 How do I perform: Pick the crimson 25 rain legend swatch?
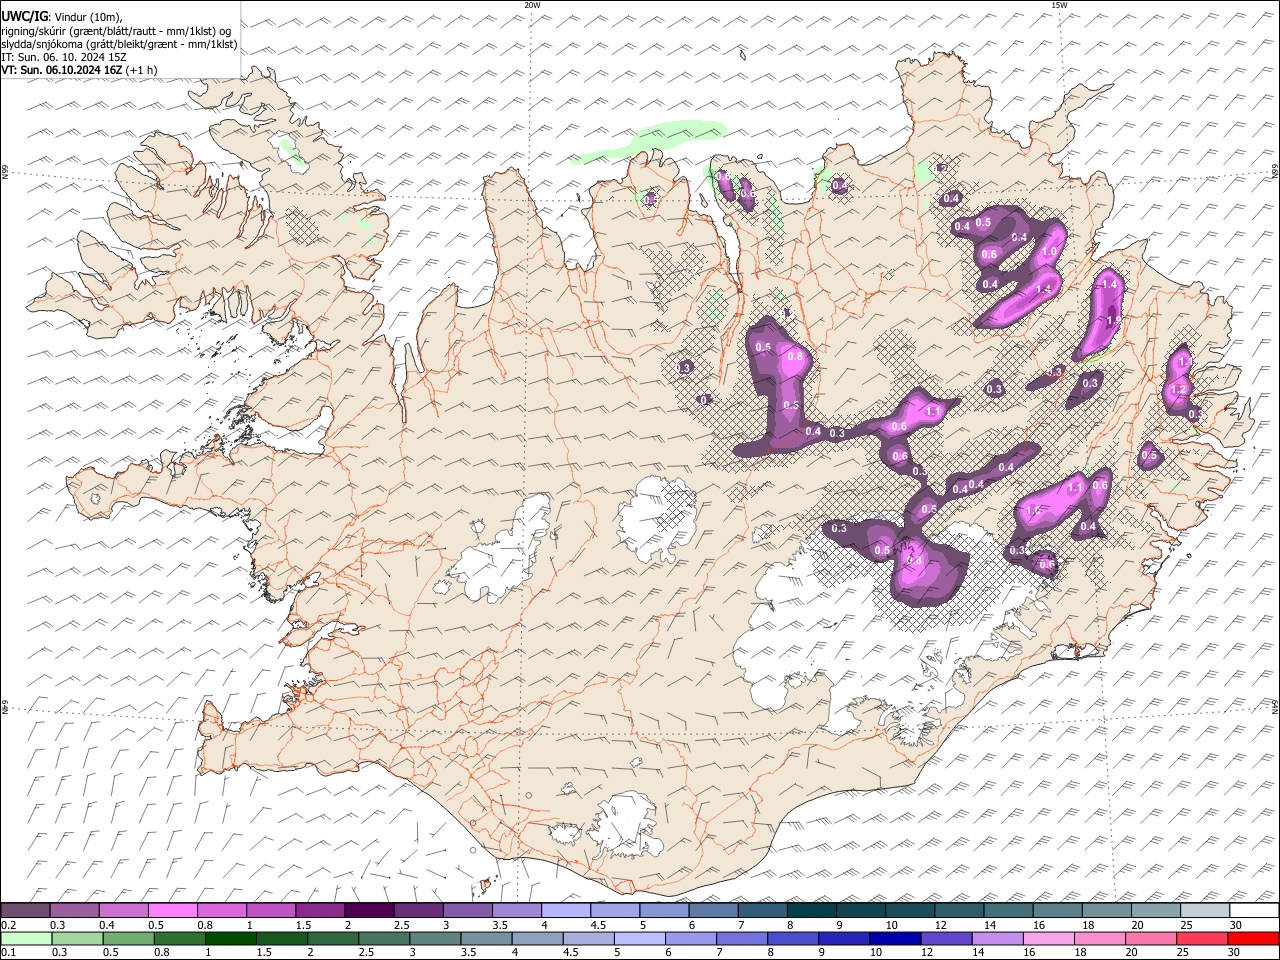click(1203, 939)
